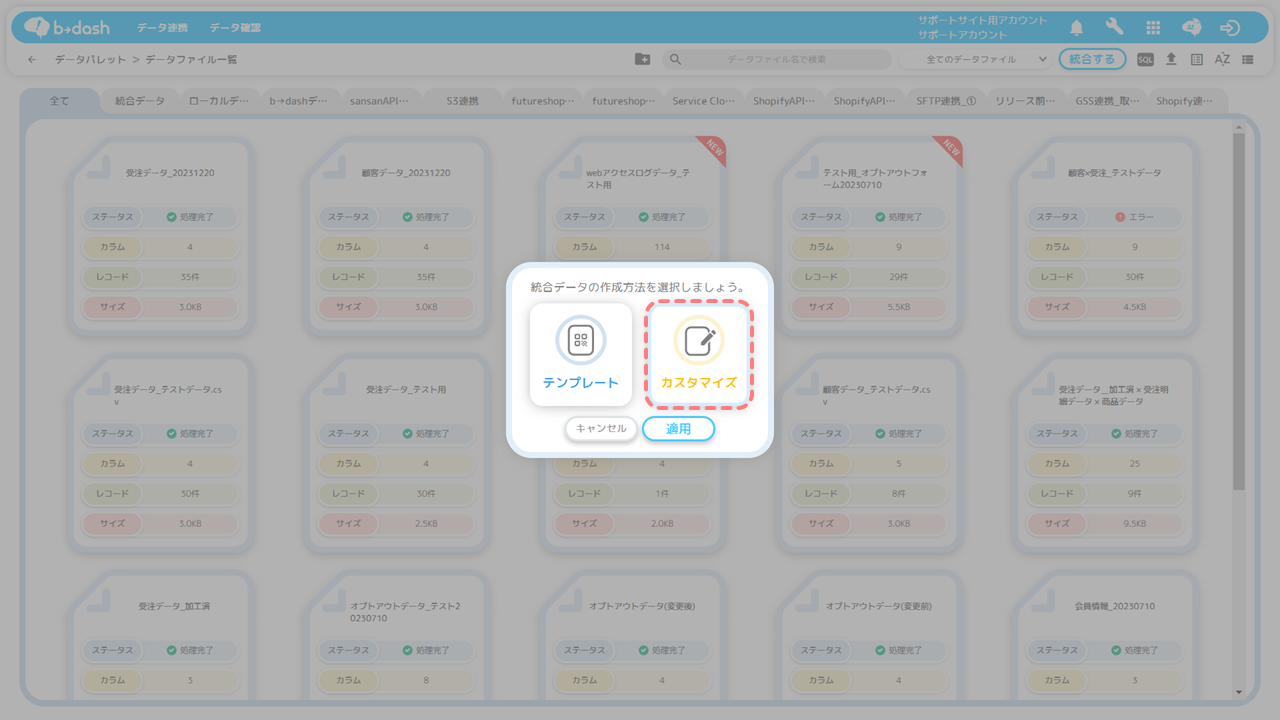The width and height of the screenshot is (1280, 720).
Task: Open the データ確認 menu
Action: 236,28
